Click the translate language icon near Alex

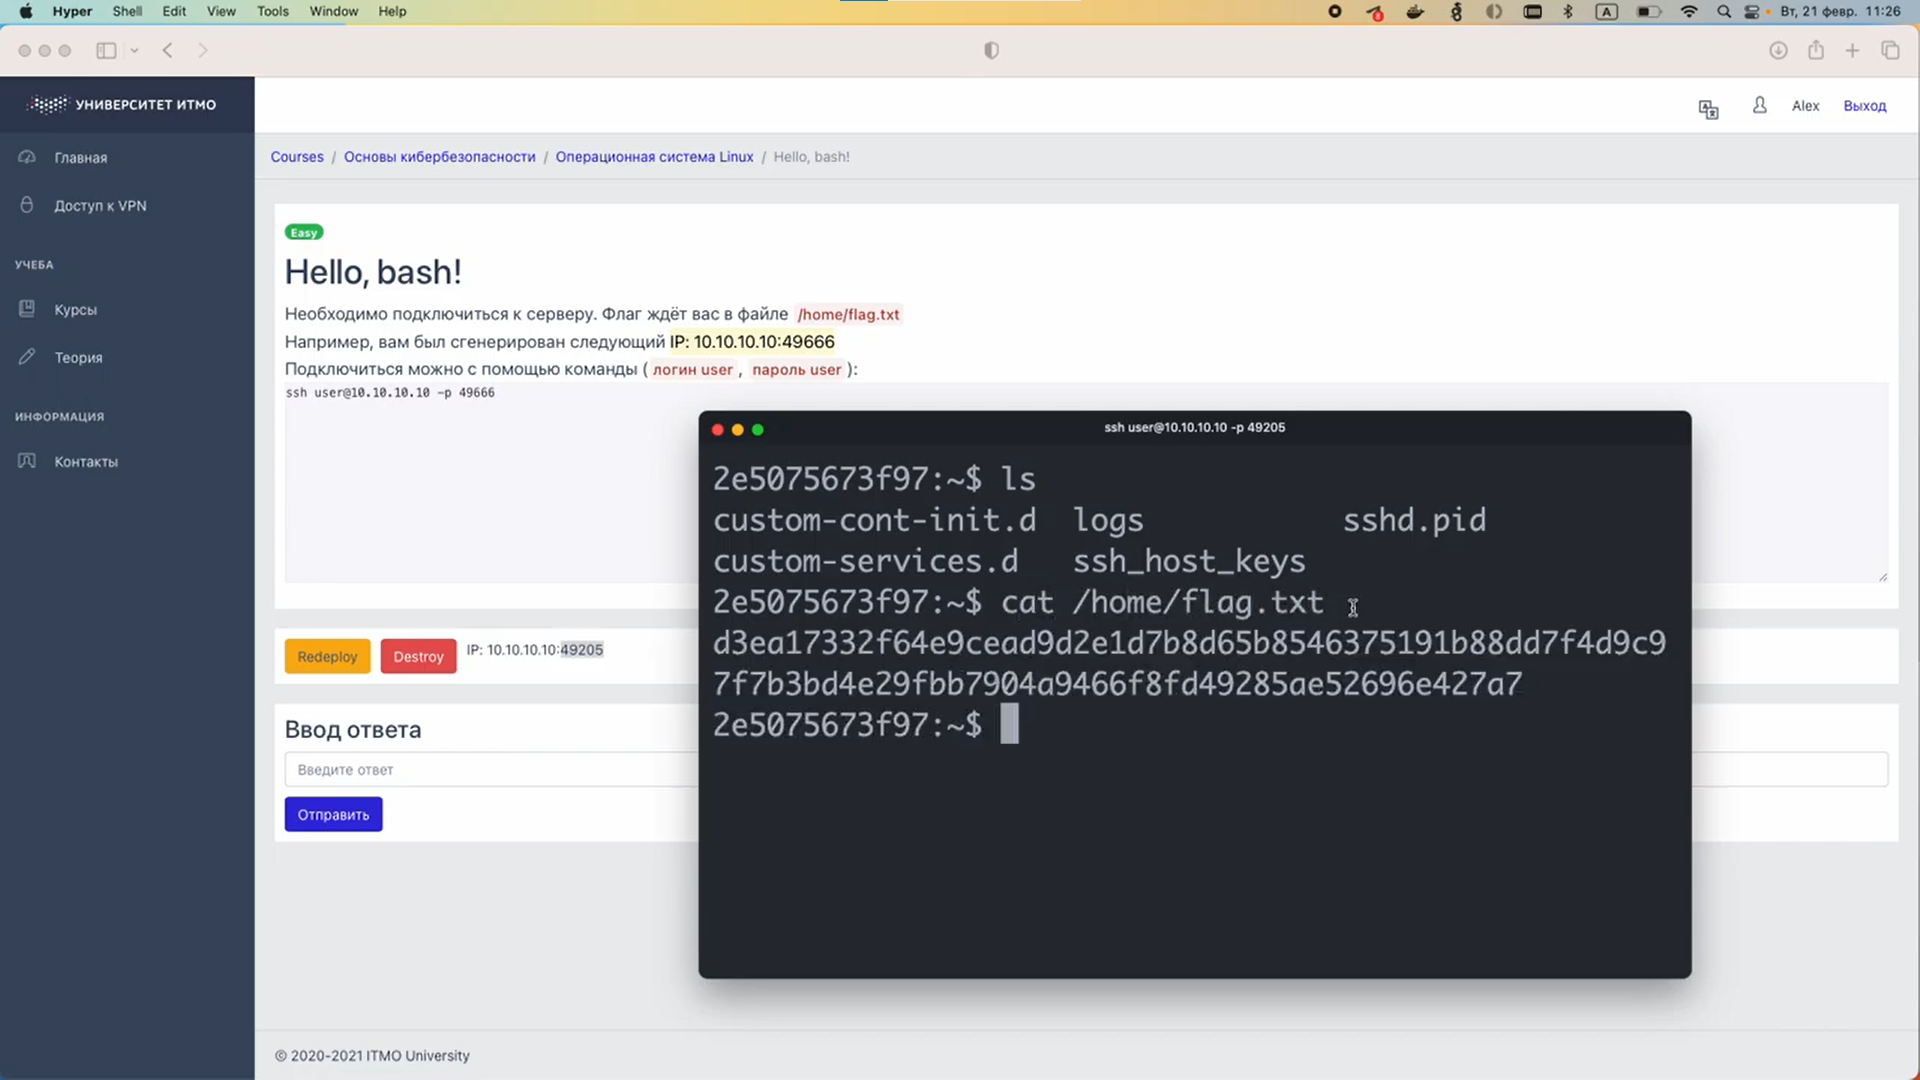click(x=1708, y=109)
